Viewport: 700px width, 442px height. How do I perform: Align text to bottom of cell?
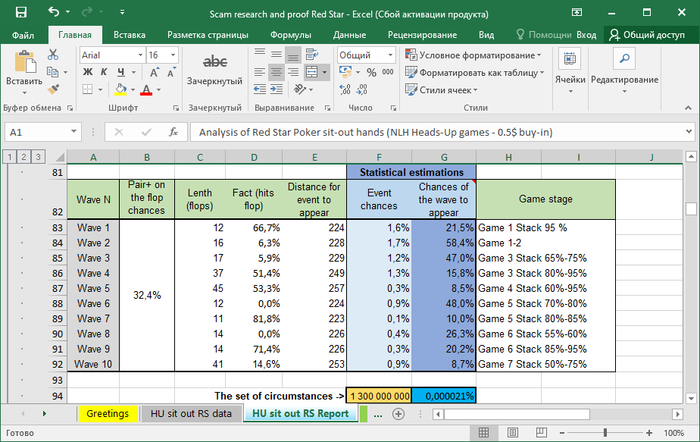click(x=293, y=54)
